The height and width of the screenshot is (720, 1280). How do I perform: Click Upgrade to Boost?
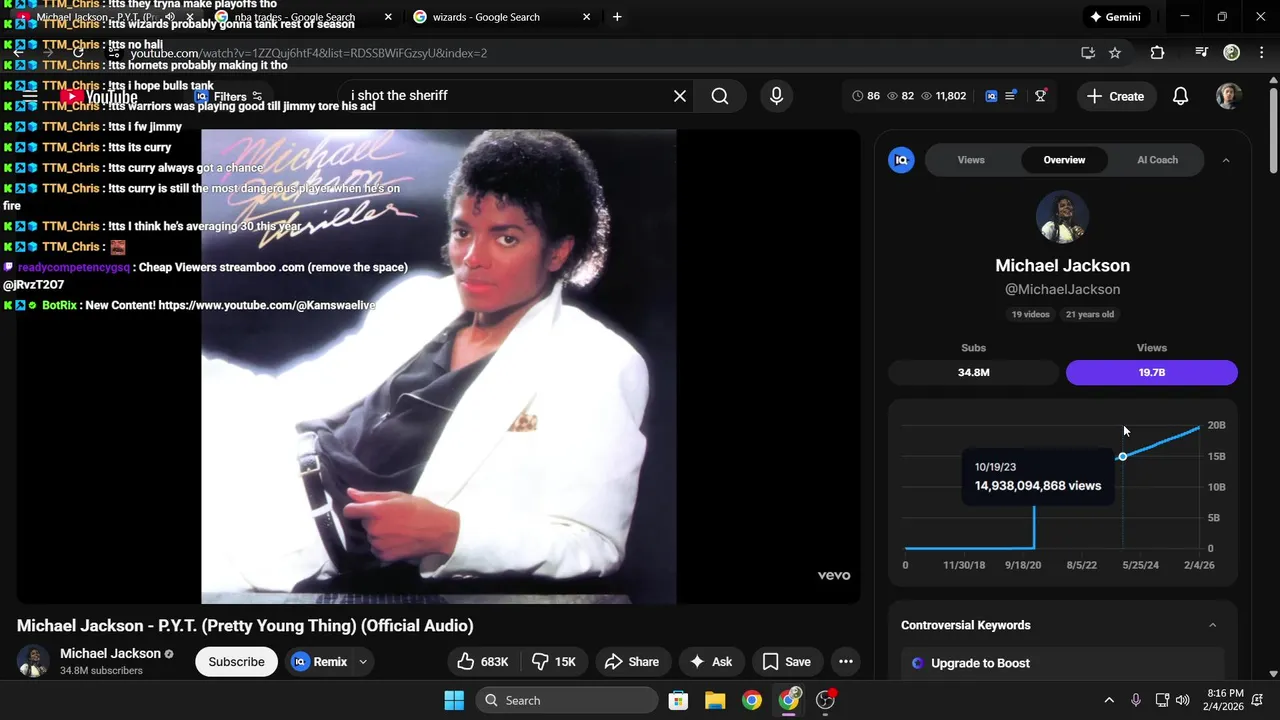(x=980, y=663)
